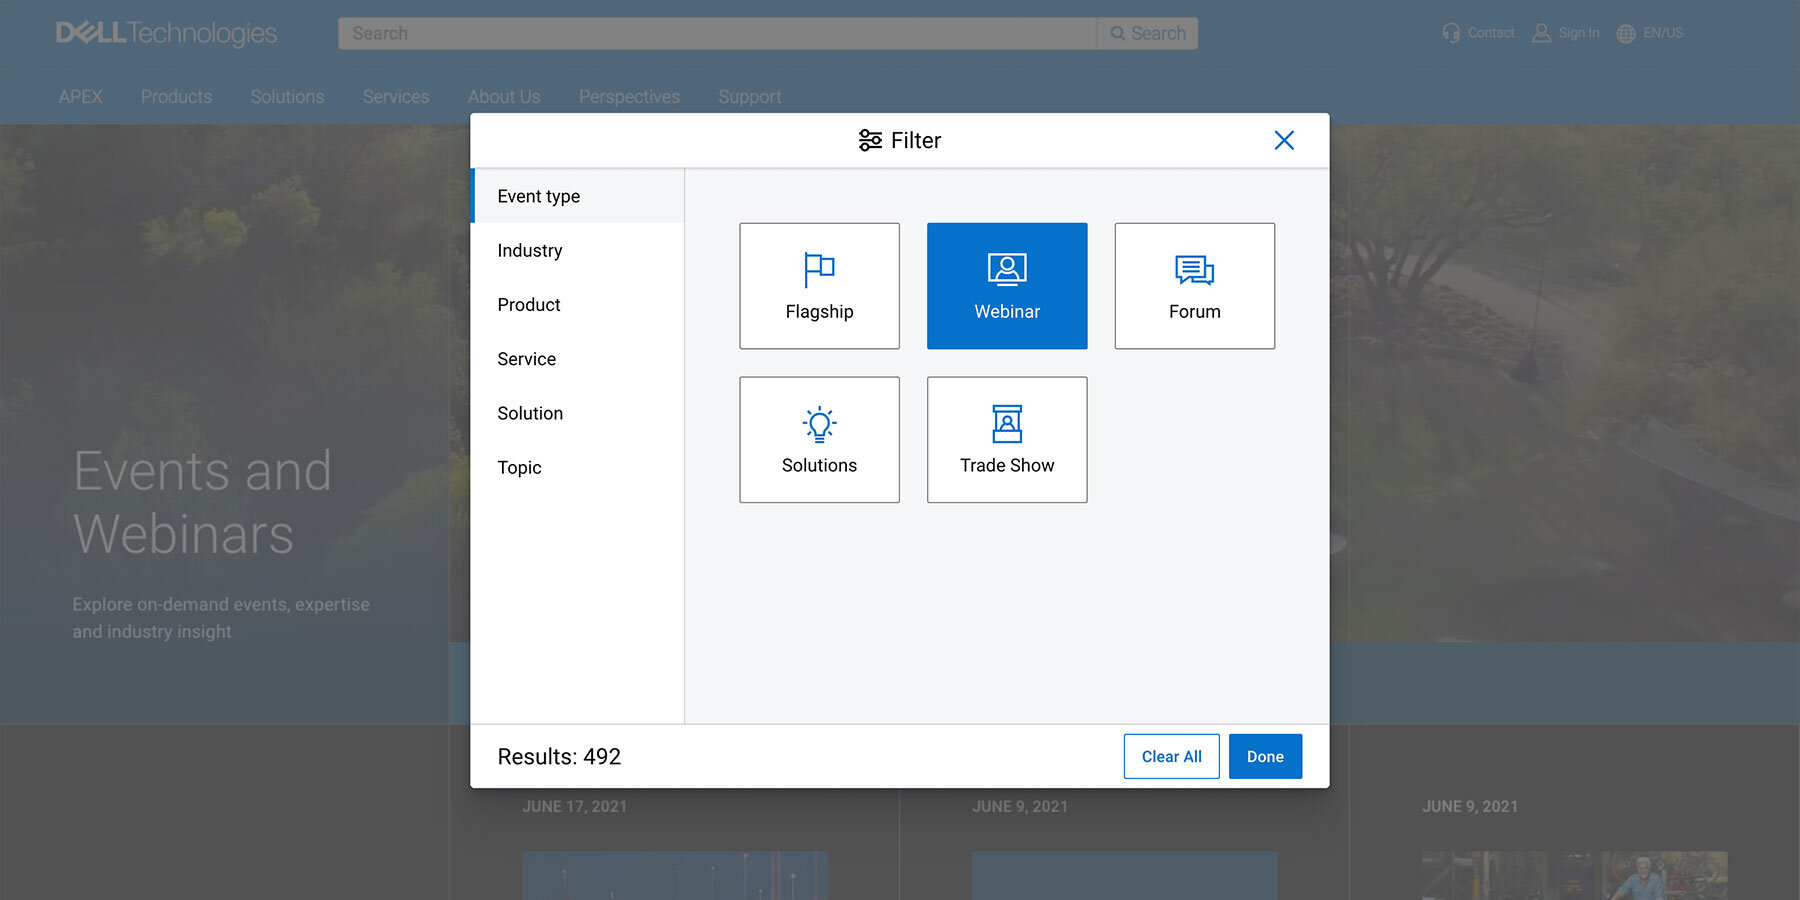
Task: Click the Clear All button
Action: (x=1171, y=756)
